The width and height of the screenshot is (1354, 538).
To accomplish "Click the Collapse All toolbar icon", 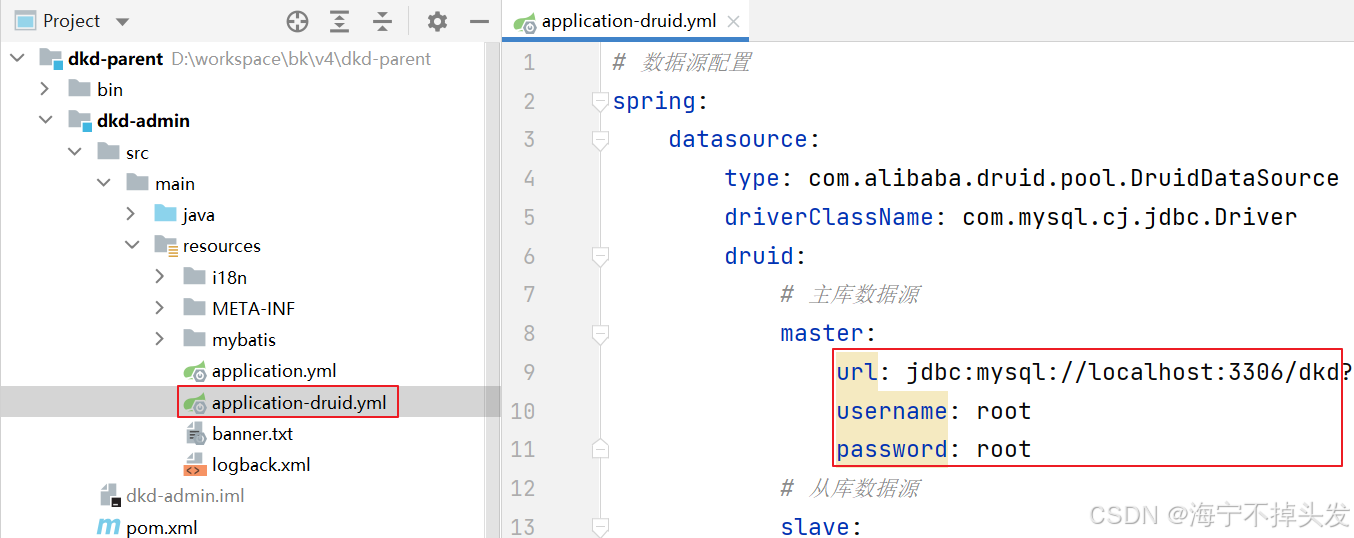I will [382, 21].
